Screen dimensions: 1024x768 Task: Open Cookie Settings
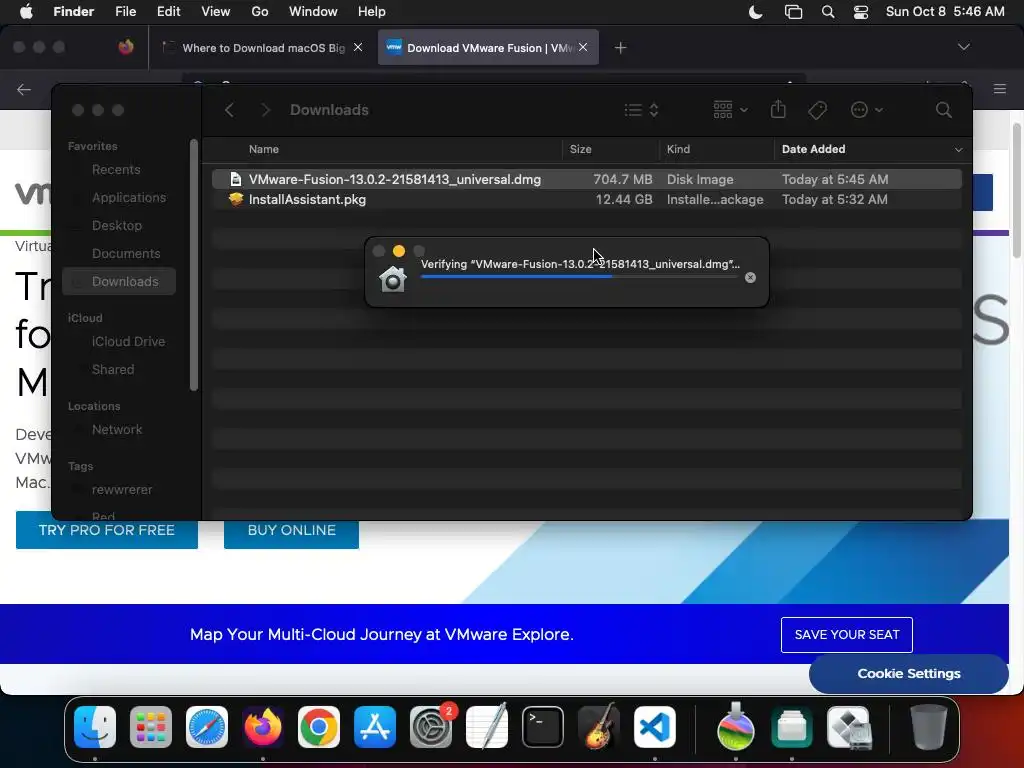coord(908,674)
